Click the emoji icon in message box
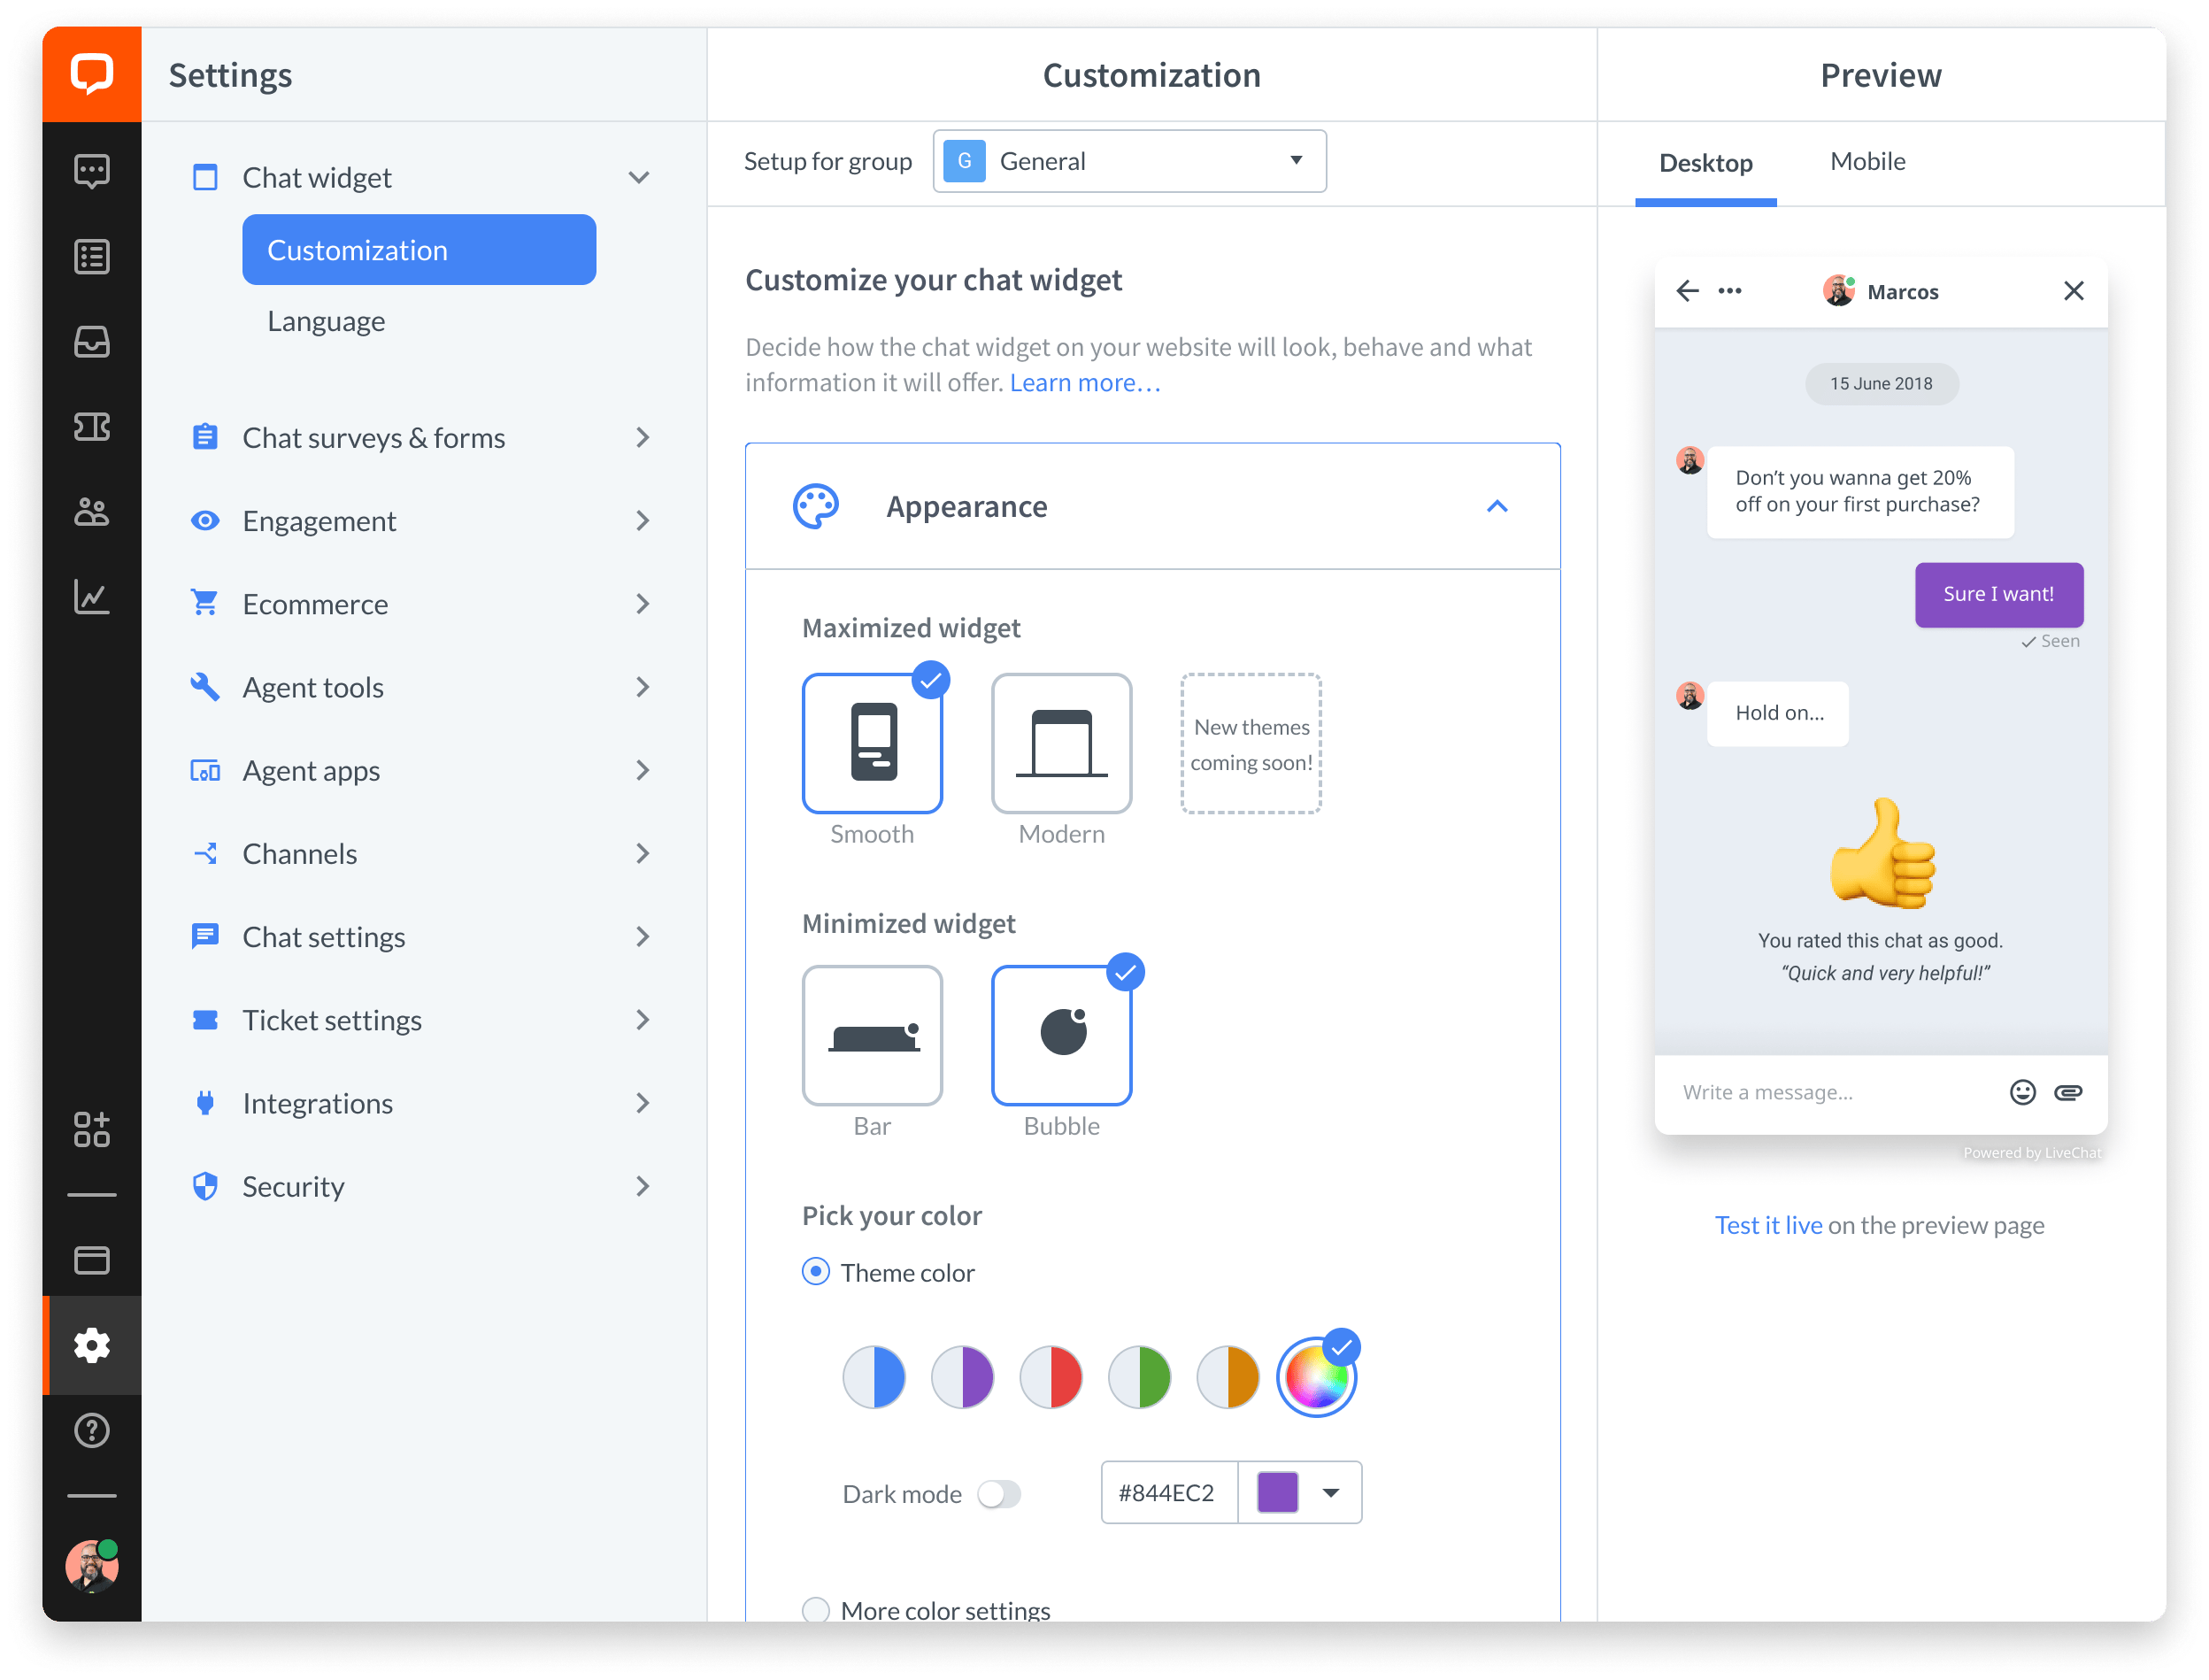This screenshot has height=1680, width=2209. [x=2022, y=1092]
